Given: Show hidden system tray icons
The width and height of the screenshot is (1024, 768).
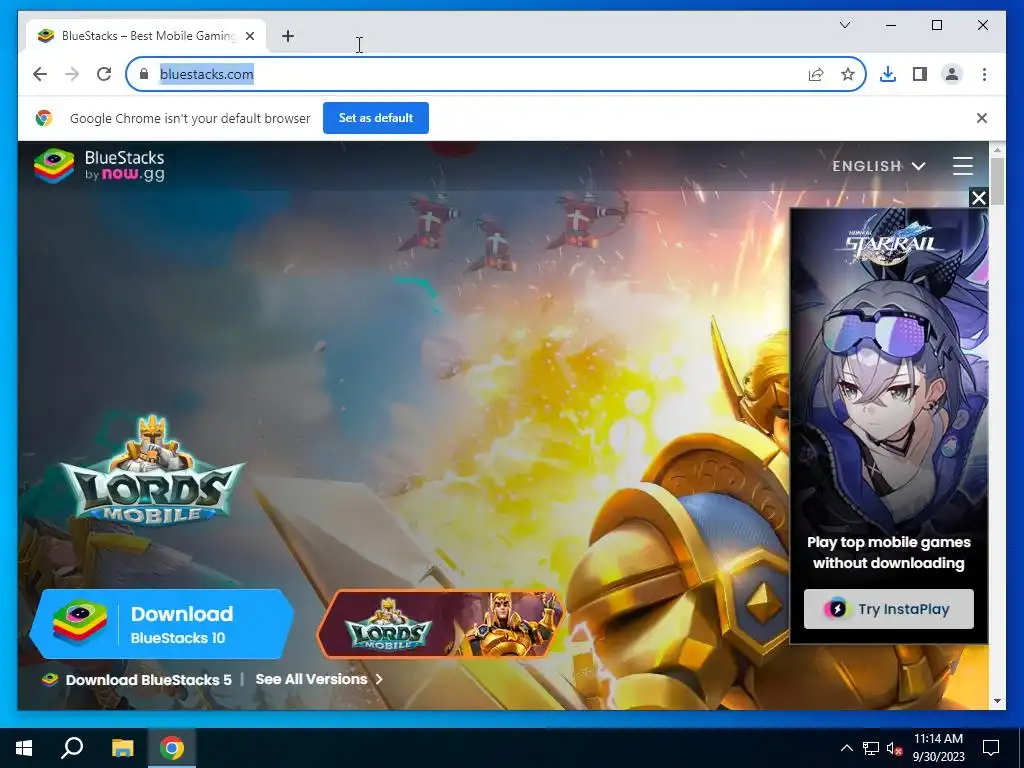Looking at the screenshot, I should 846,748.
